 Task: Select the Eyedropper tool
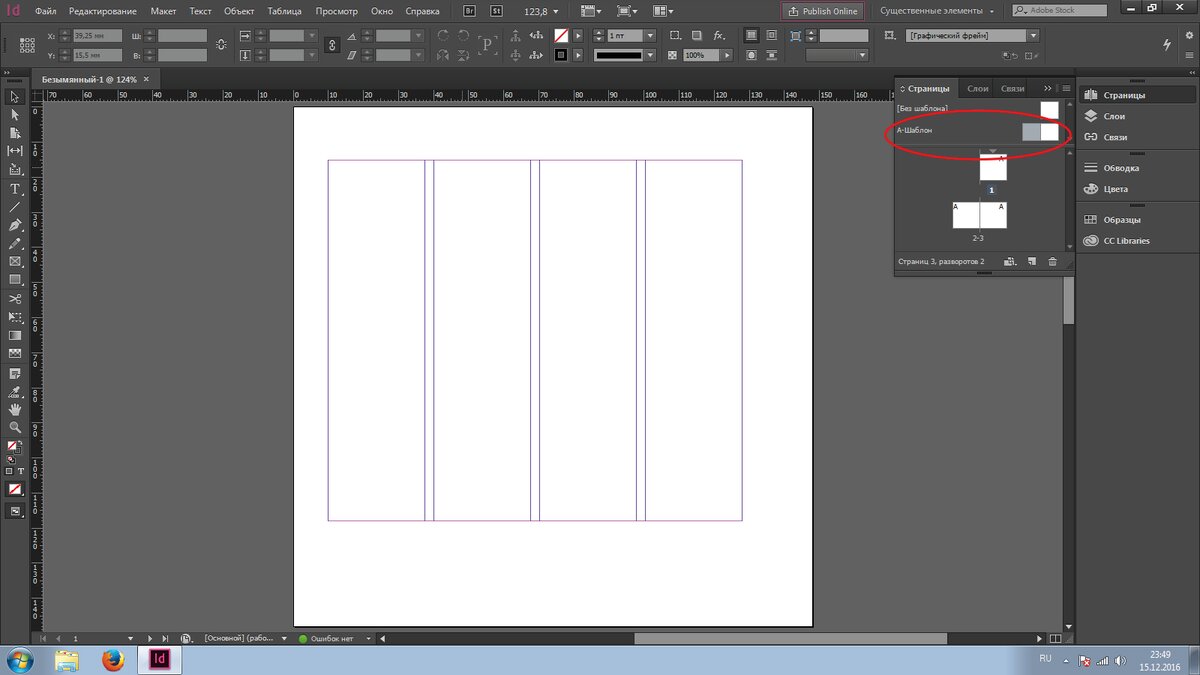[15, 391]
